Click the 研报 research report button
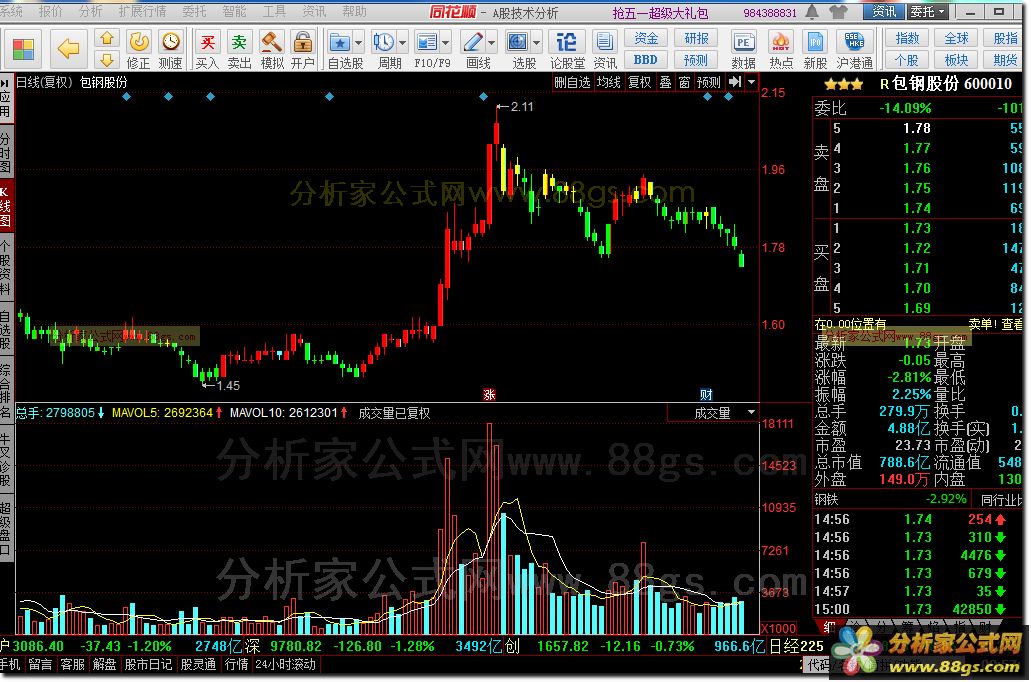This screenshot has width=1031, height=682. pos(696,39)
